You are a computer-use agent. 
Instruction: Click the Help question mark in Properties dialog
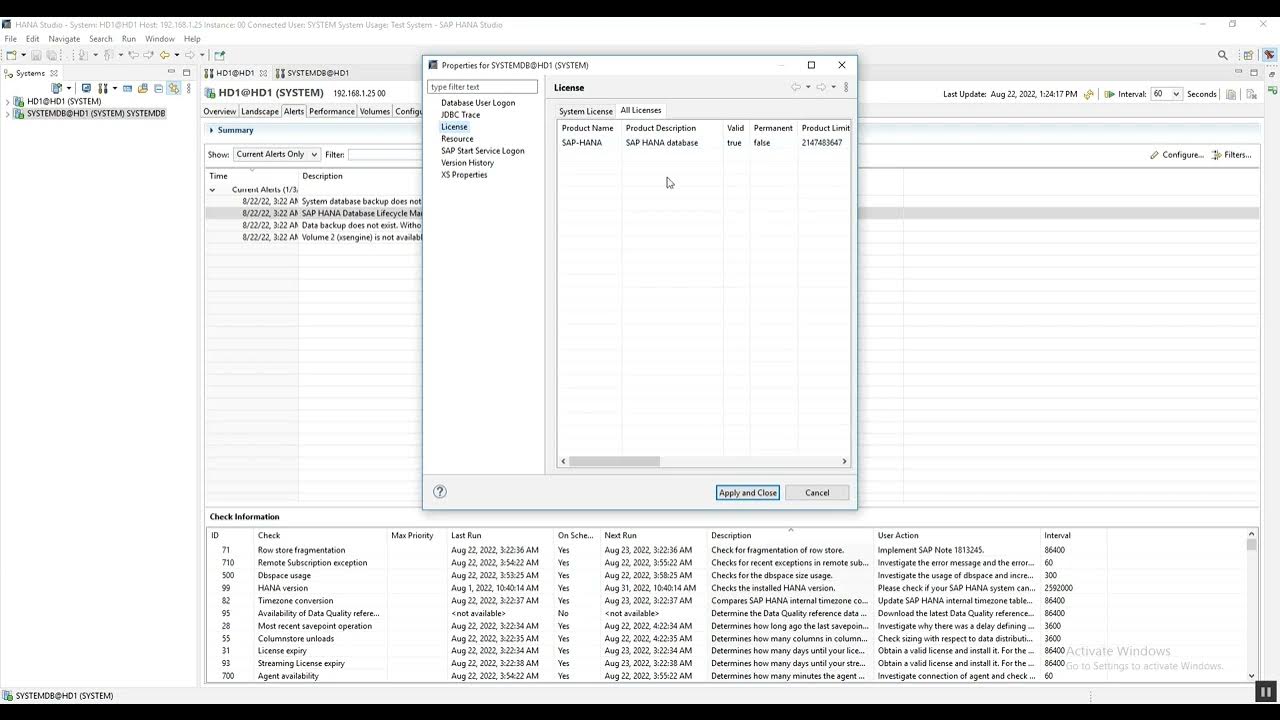[x=440, y=492]
